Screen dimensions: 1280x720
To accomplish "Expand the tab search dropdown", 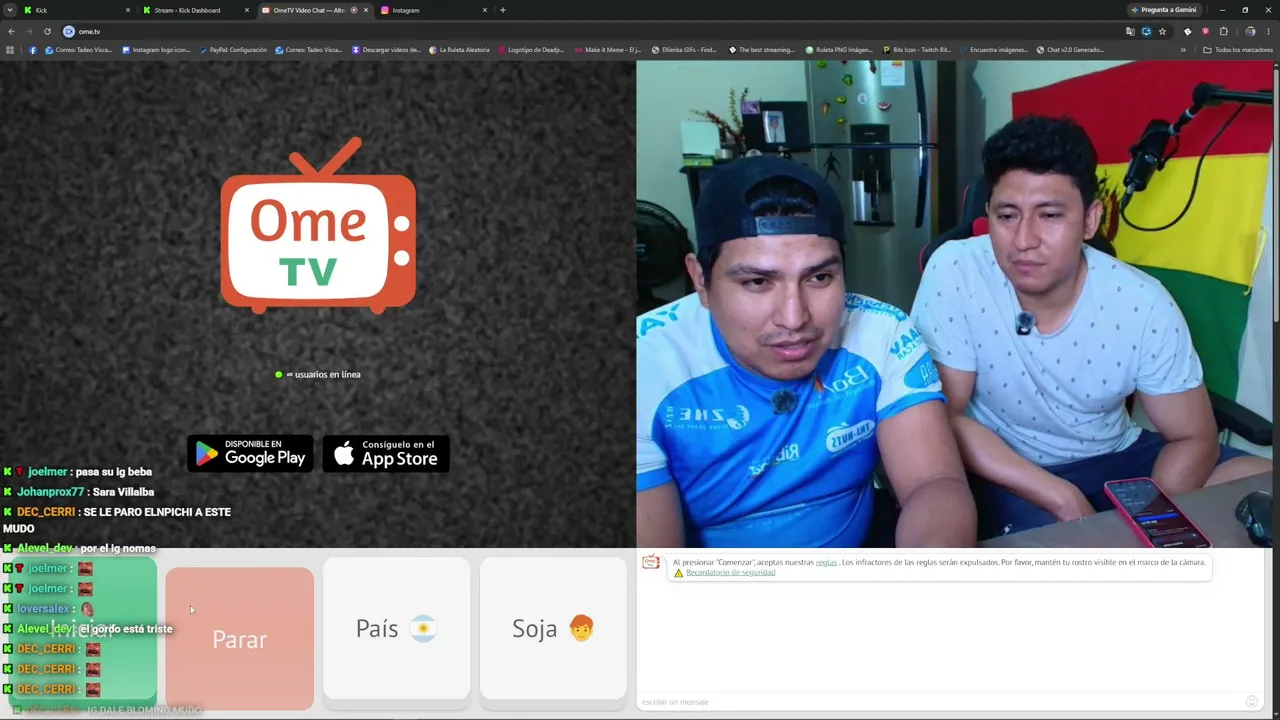I will click(x=10, y=10).
